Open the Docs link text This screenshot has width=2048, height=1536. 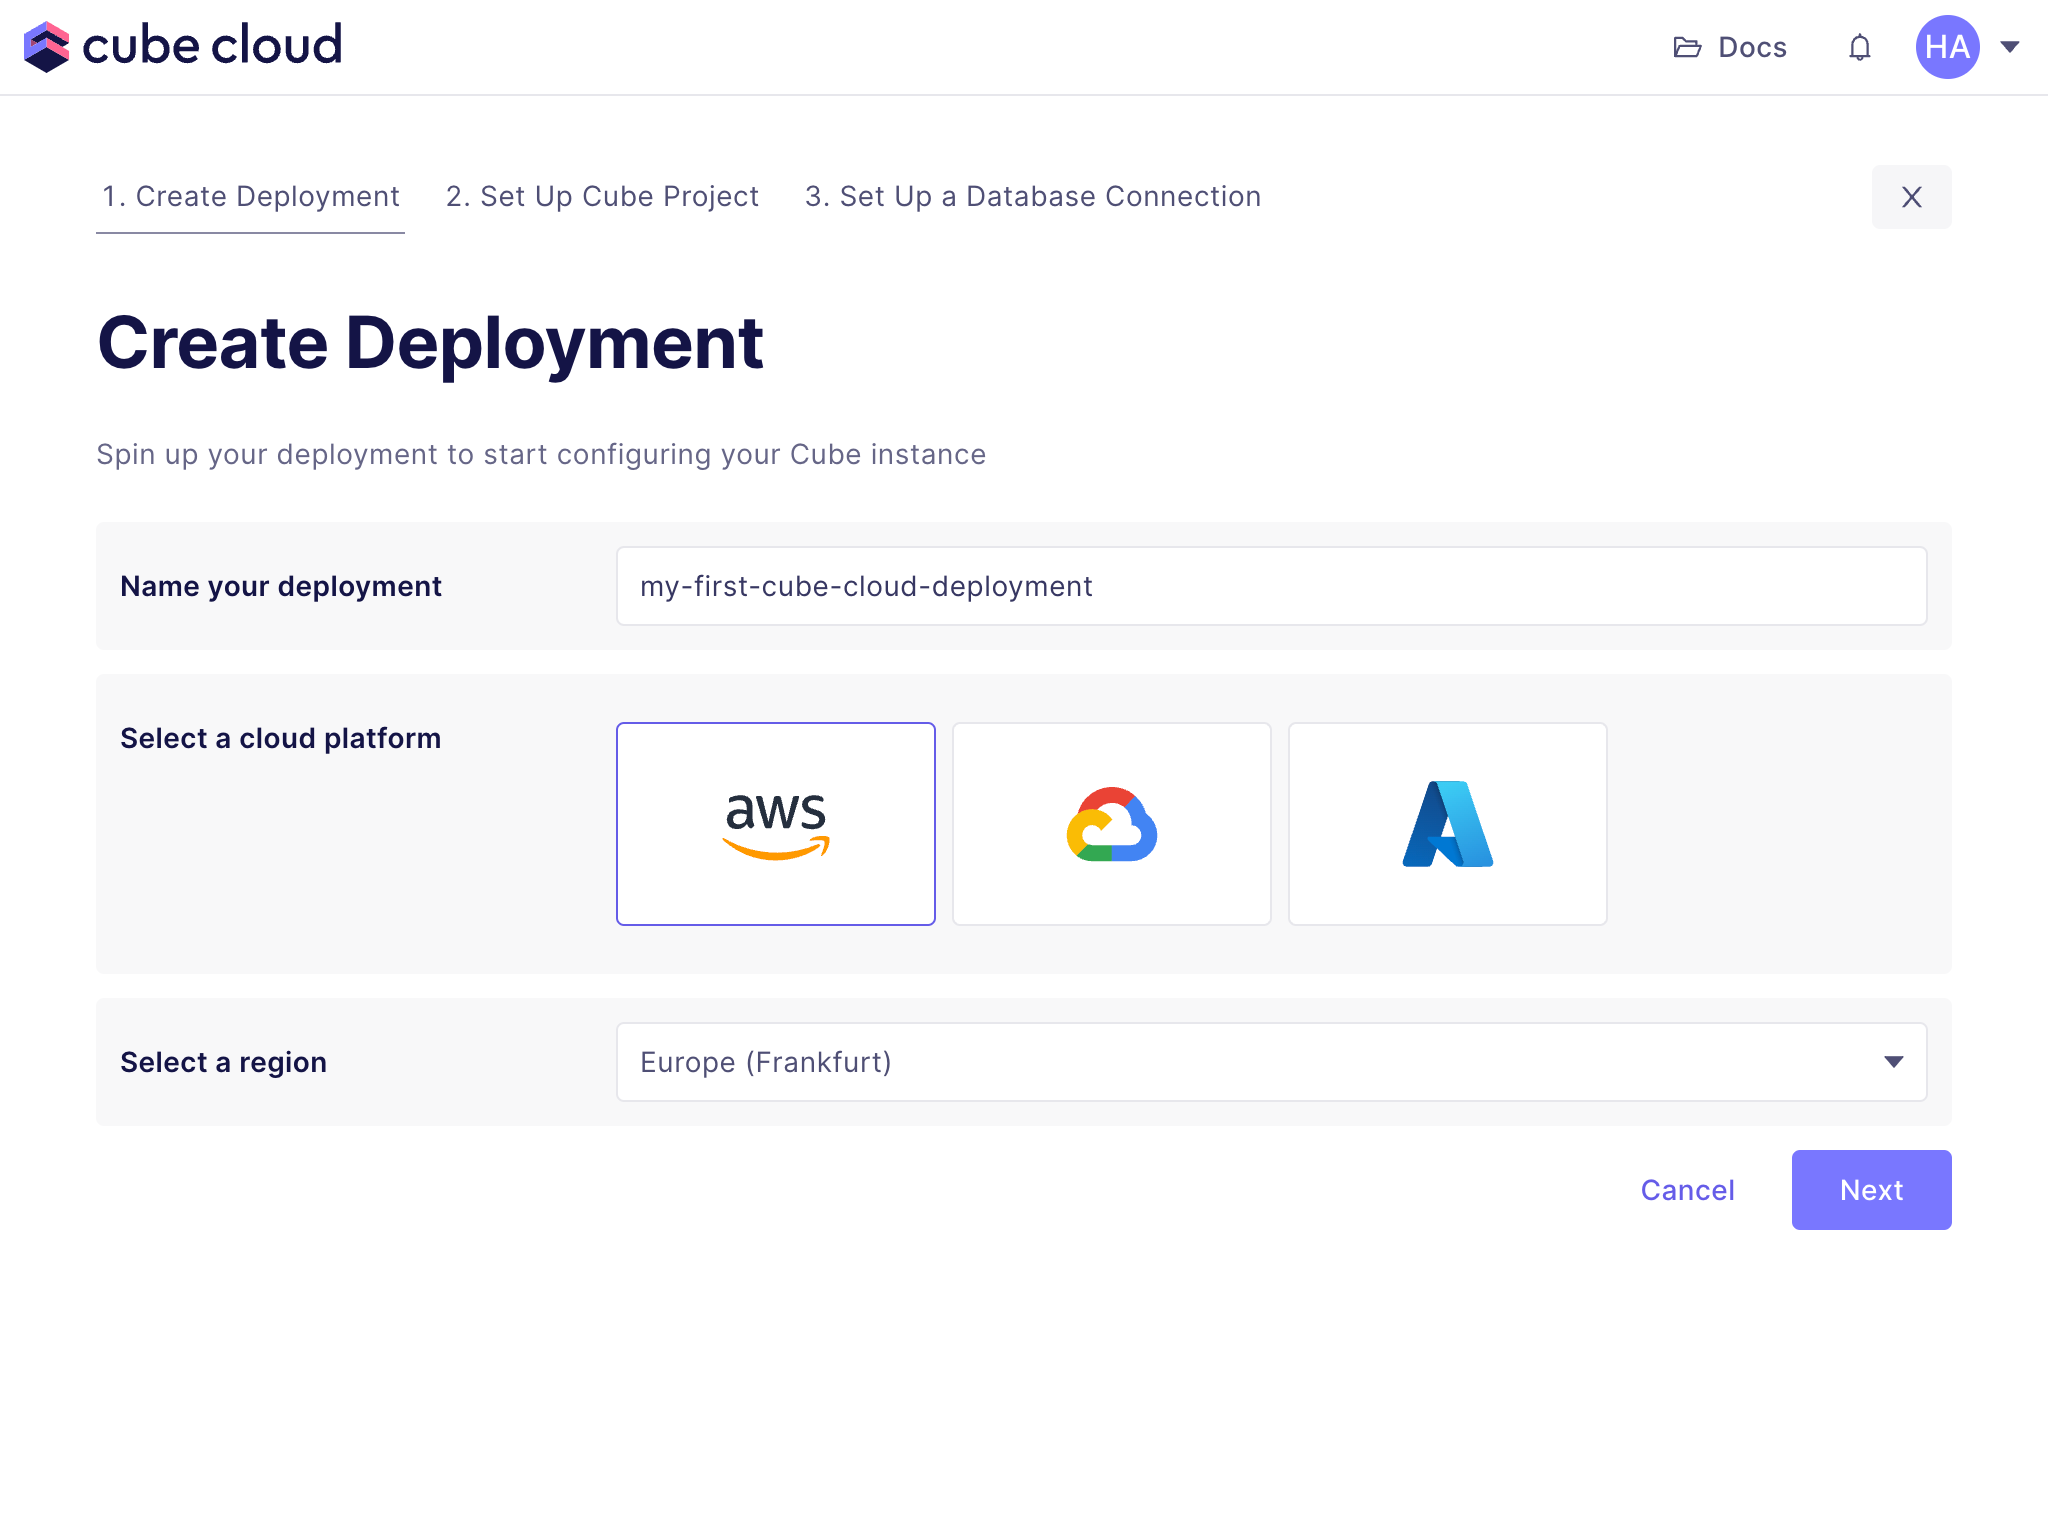click(1752, 47)
